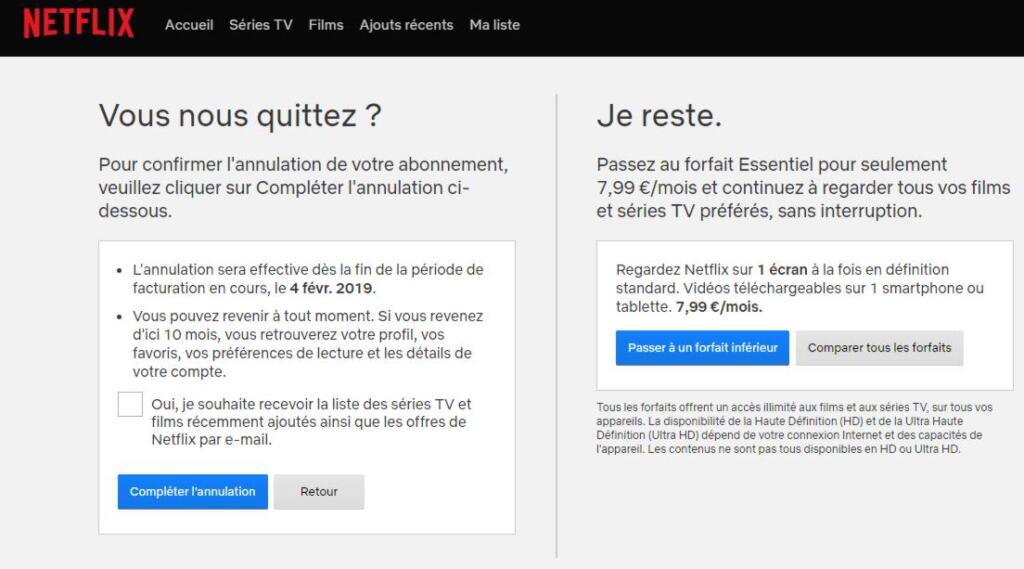Click the 'Tous les forfaits offrent' fine print
Screen dimensions: 1024x569
[x=794, y=428]
